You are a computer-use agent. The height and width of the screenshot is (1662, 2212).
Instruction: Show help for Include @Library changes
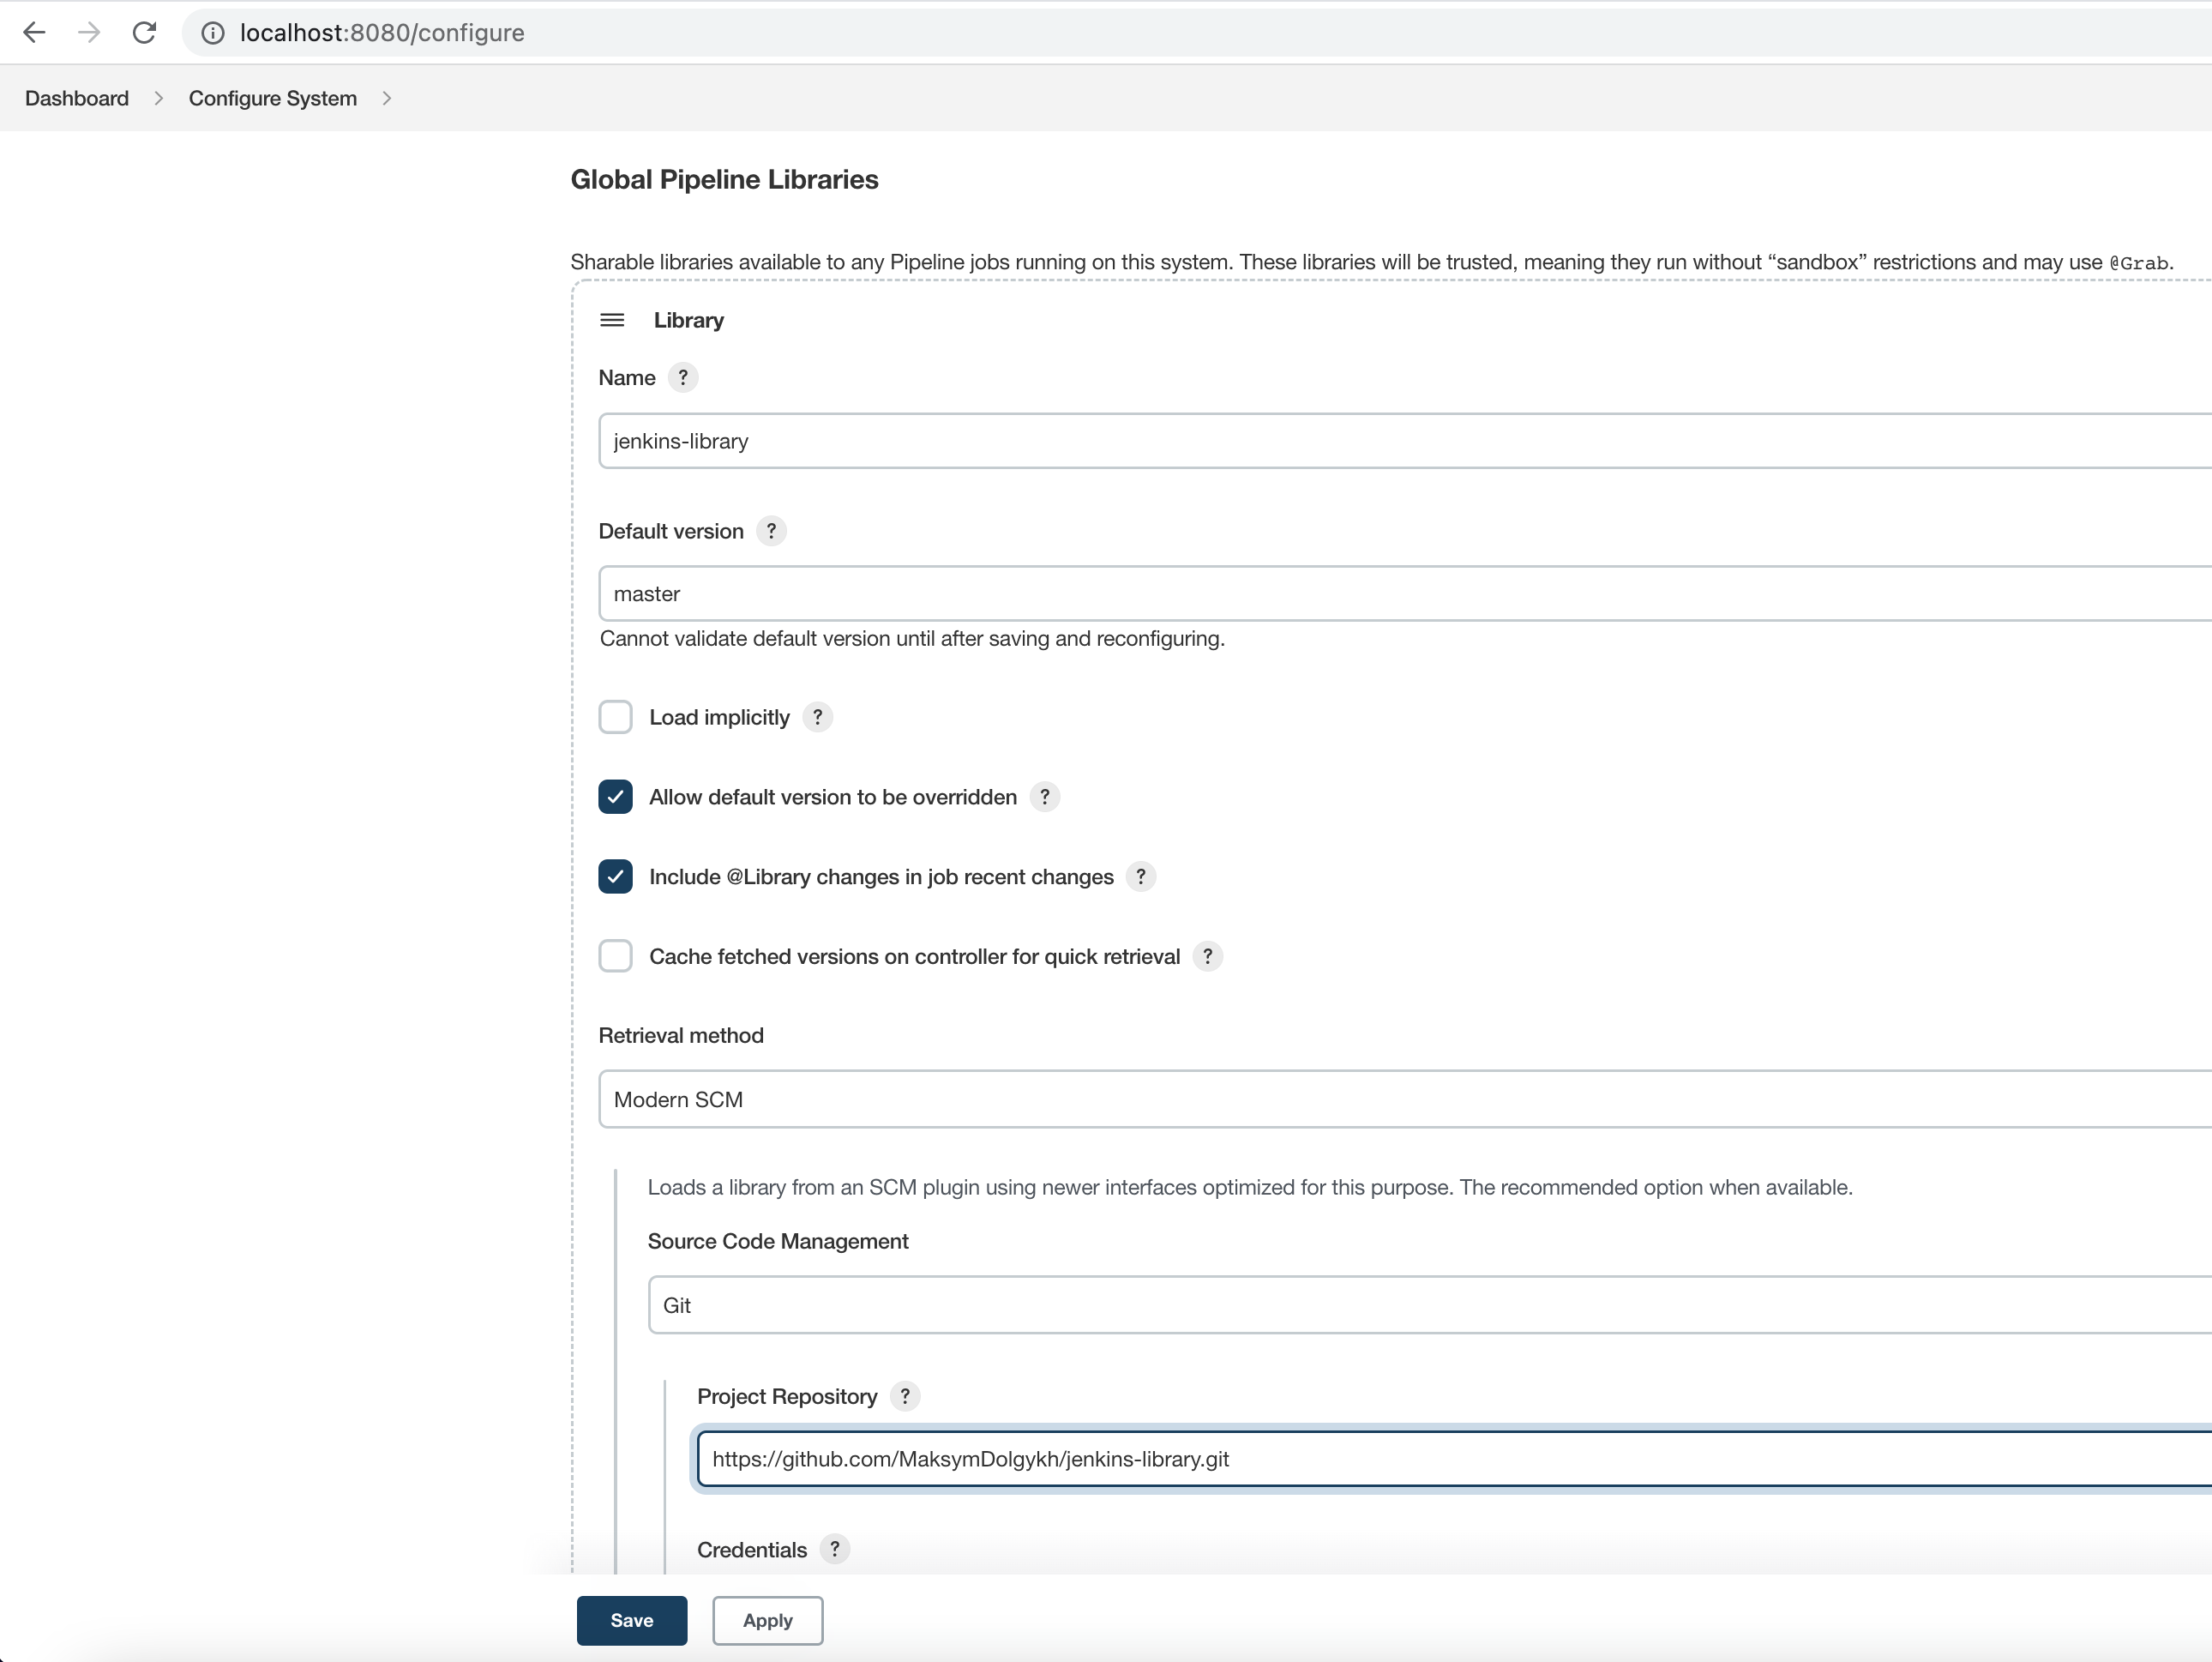1141,877
